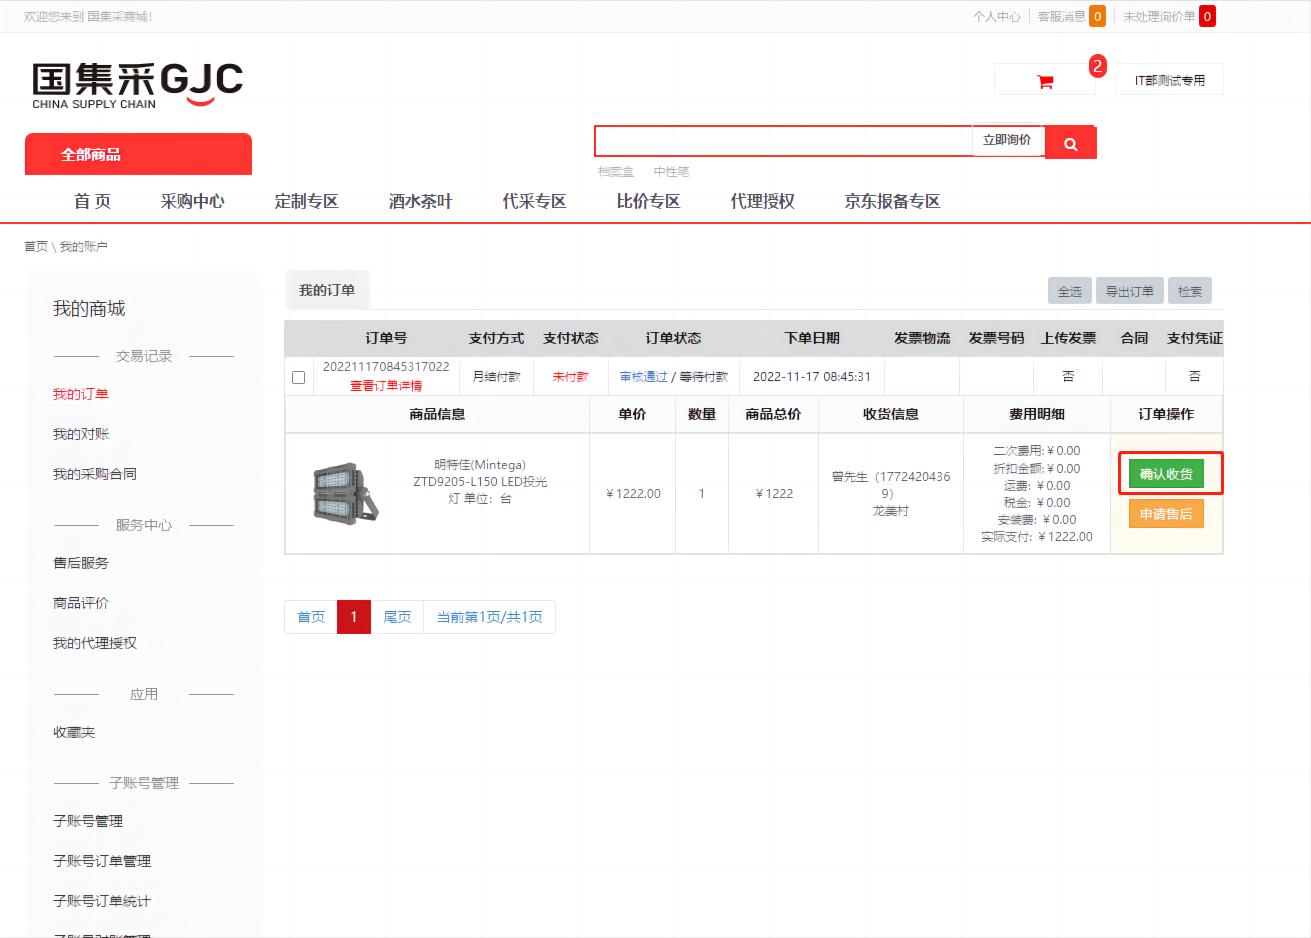1311x938 pixels.
Task: Click the 当前第1页/共1页 page indicator
Action: click(x=489, y=617)
